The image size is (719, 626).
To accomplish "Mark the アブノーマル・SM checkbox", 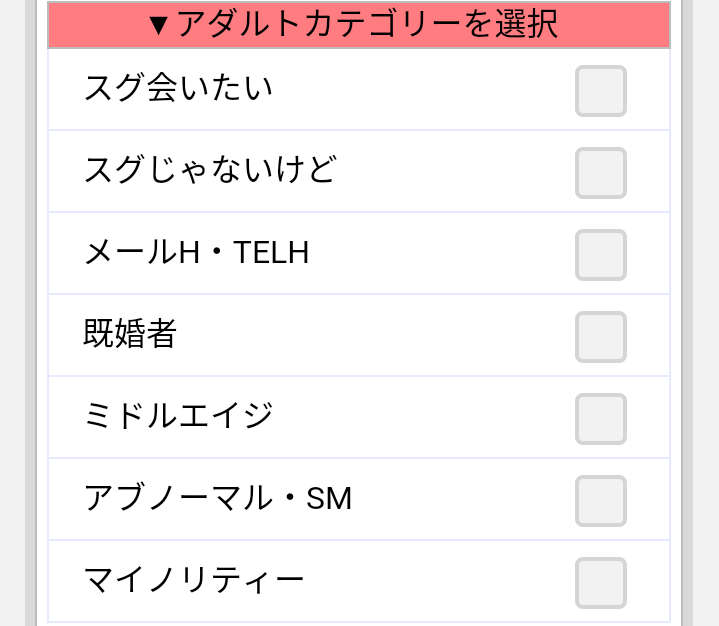I will click(x=600, y=501).
